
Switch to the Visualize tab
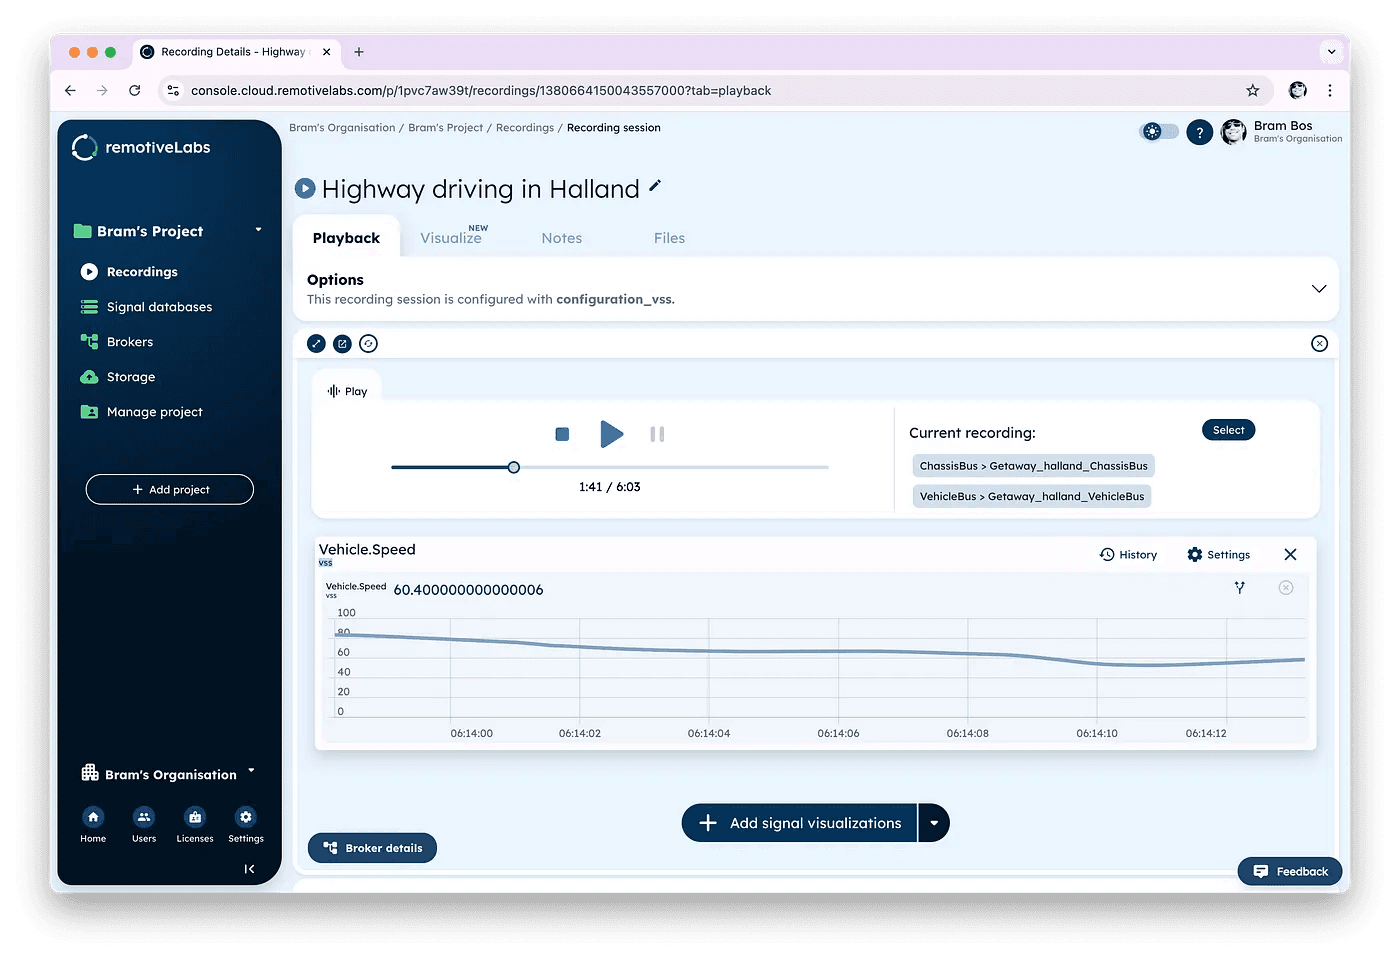452,237
